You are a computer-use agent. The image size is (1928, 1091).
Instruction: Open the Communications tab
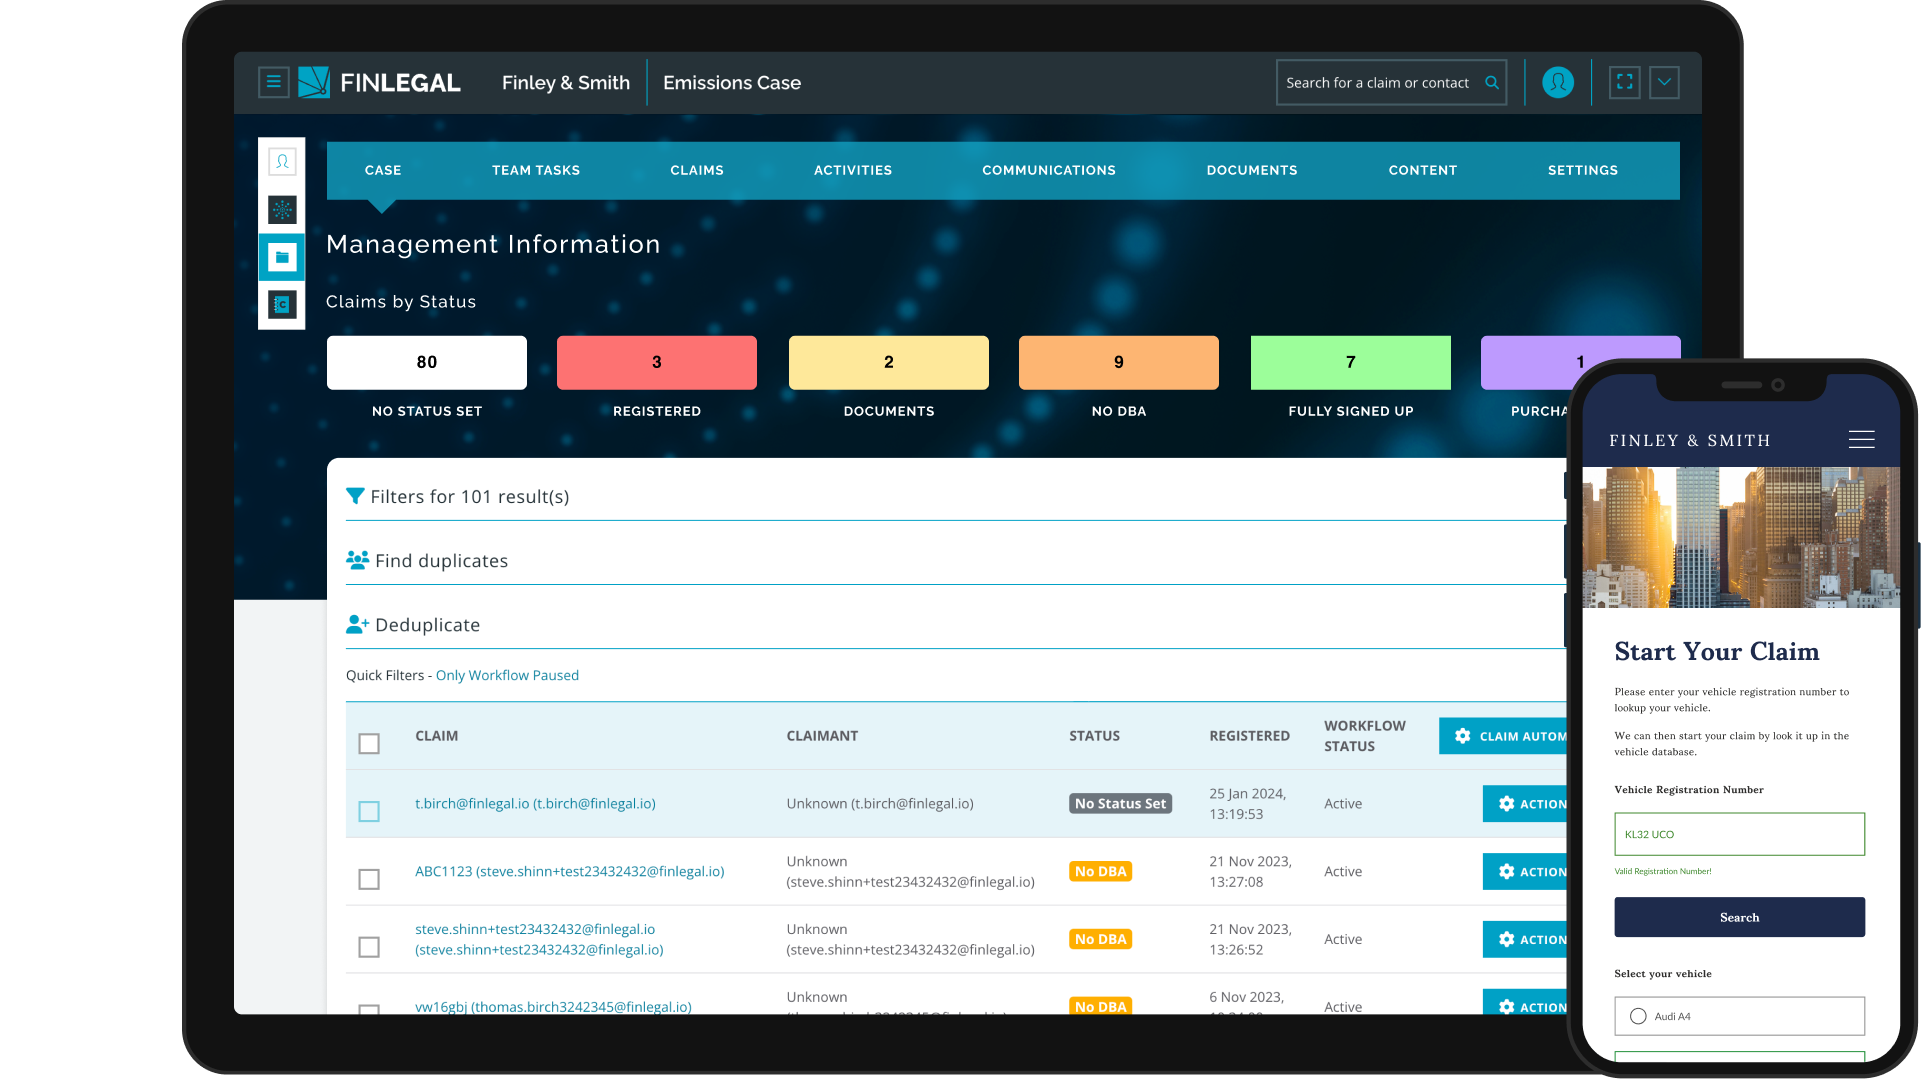click(x=1048, y=170)
